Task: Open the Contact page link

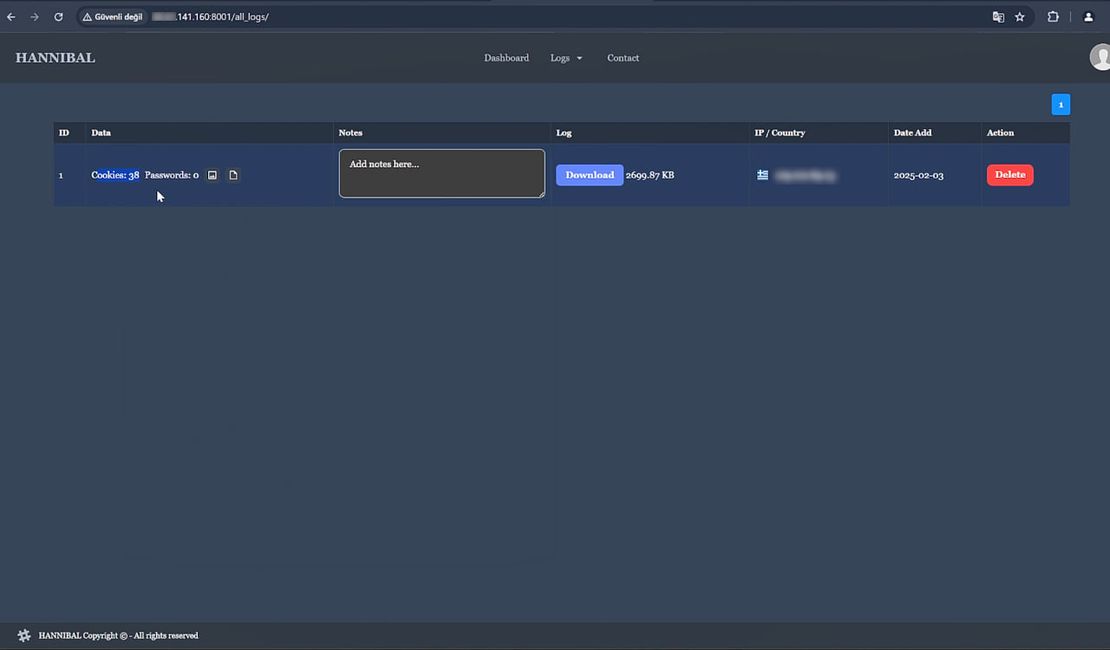Action: click(622, 58)
